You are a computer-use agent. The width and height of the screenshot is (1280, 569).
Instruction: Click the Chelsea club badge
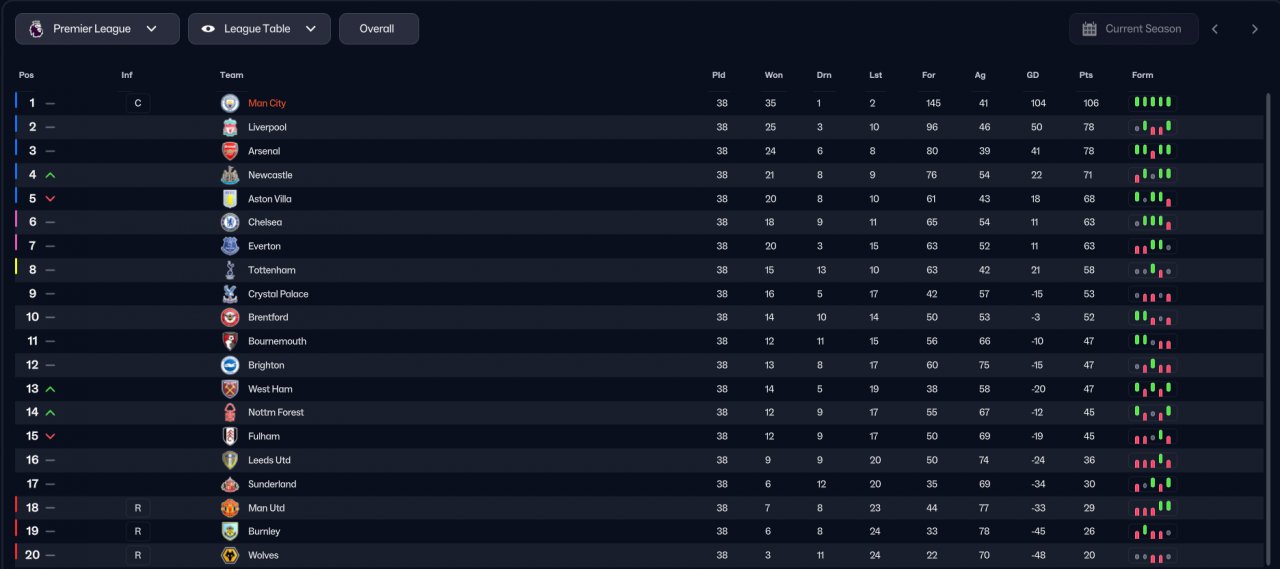pos(230,222)
